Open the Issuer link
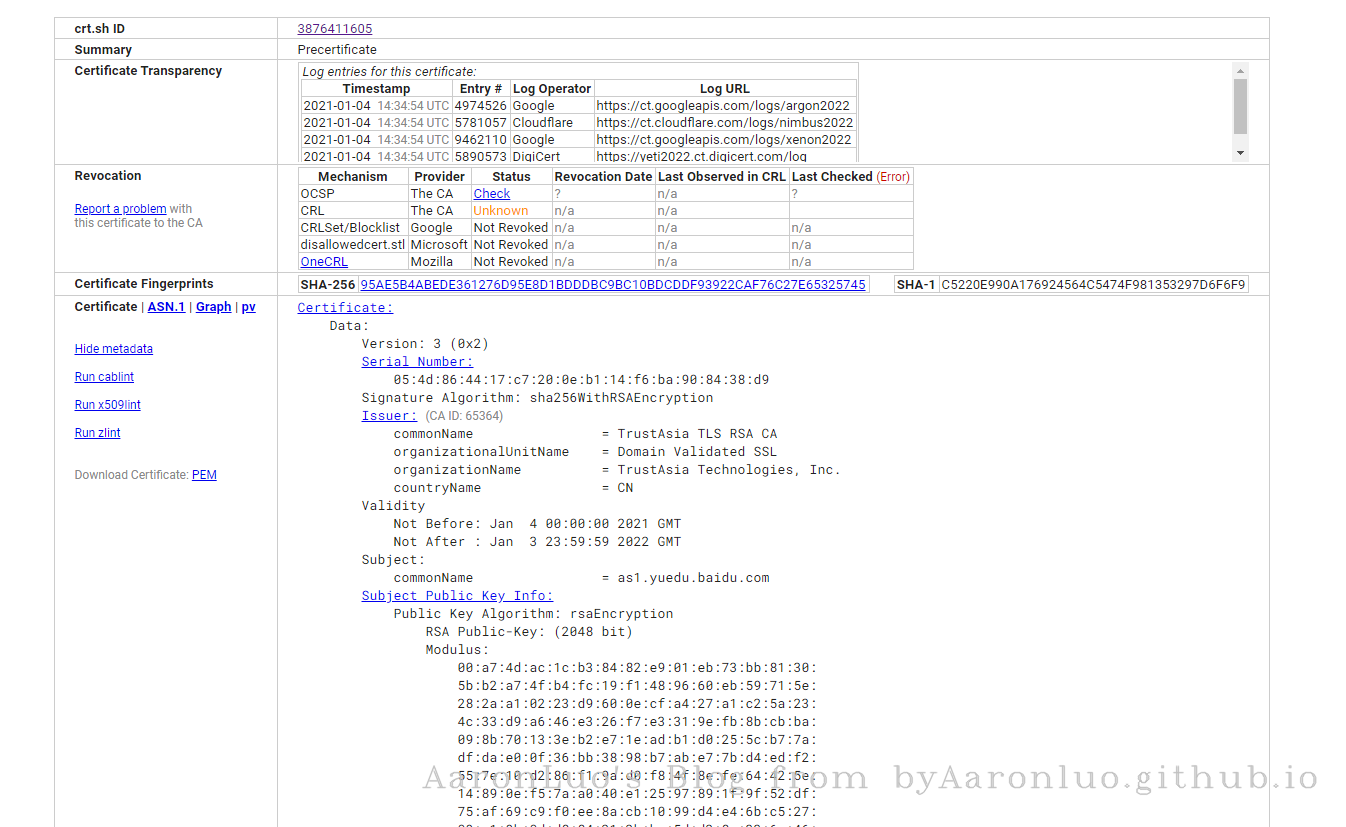This screenshot has height=827, width=1346. 389,416
